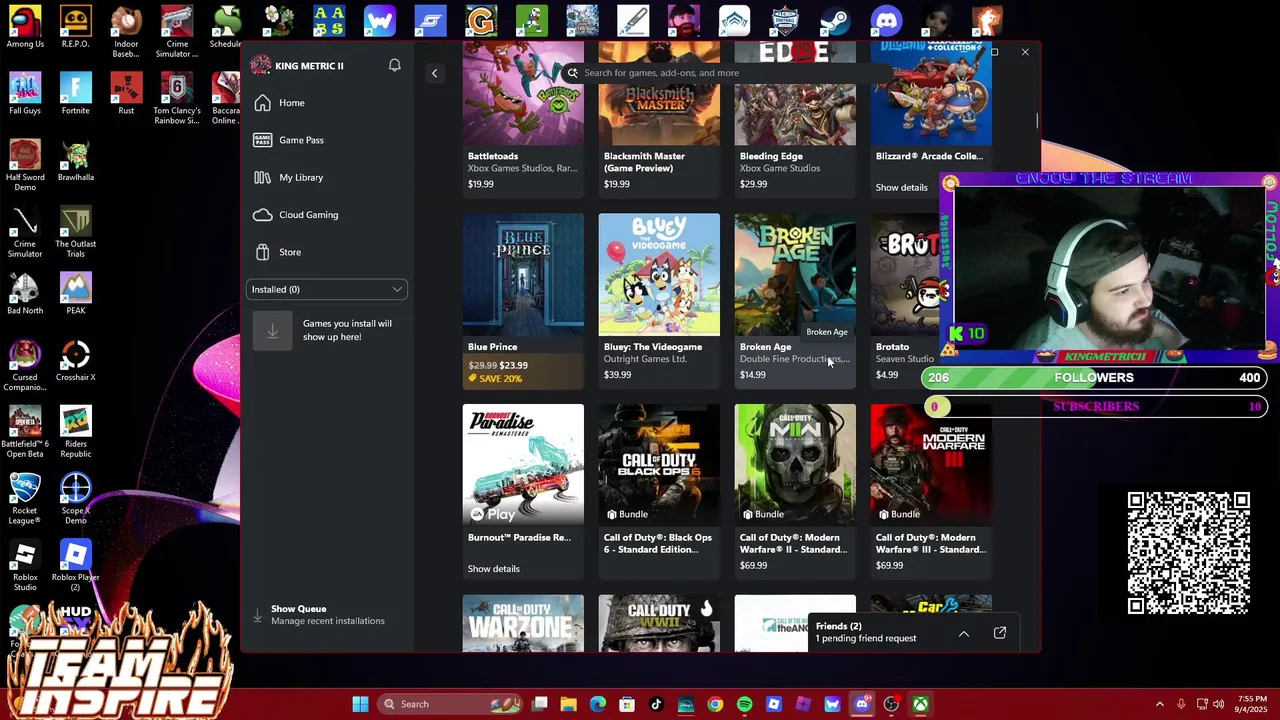Click the Among Us desktop icon

pyautogui.click(x=25, y=27)
